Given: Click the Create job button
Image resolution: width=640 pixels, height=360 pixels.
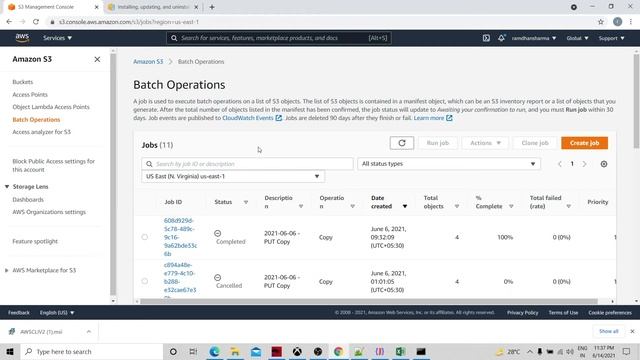Looking at the screenshot, I should [x=584, y=143].
